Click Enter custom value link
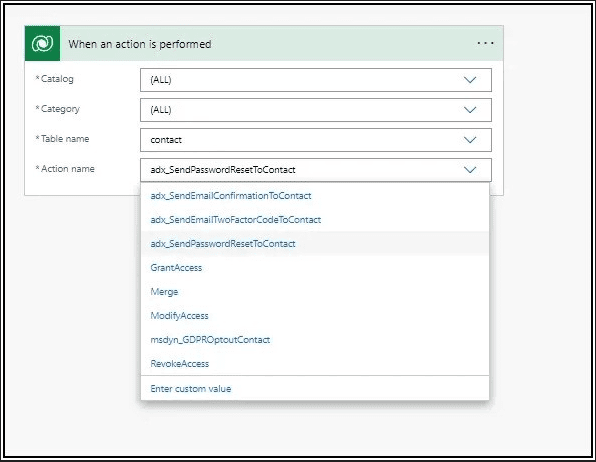The image size is (596, 462). click(x=191, y=389)
